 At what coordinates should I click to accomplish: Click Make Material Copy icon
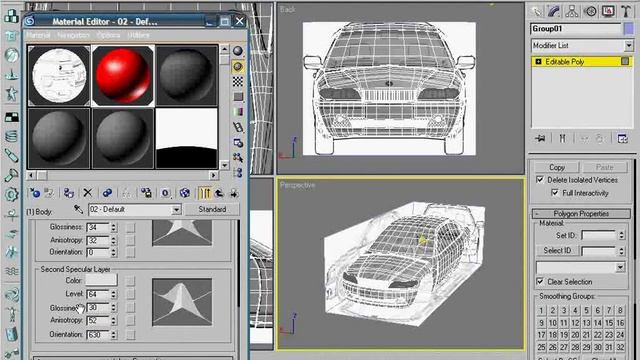[107, 193]
